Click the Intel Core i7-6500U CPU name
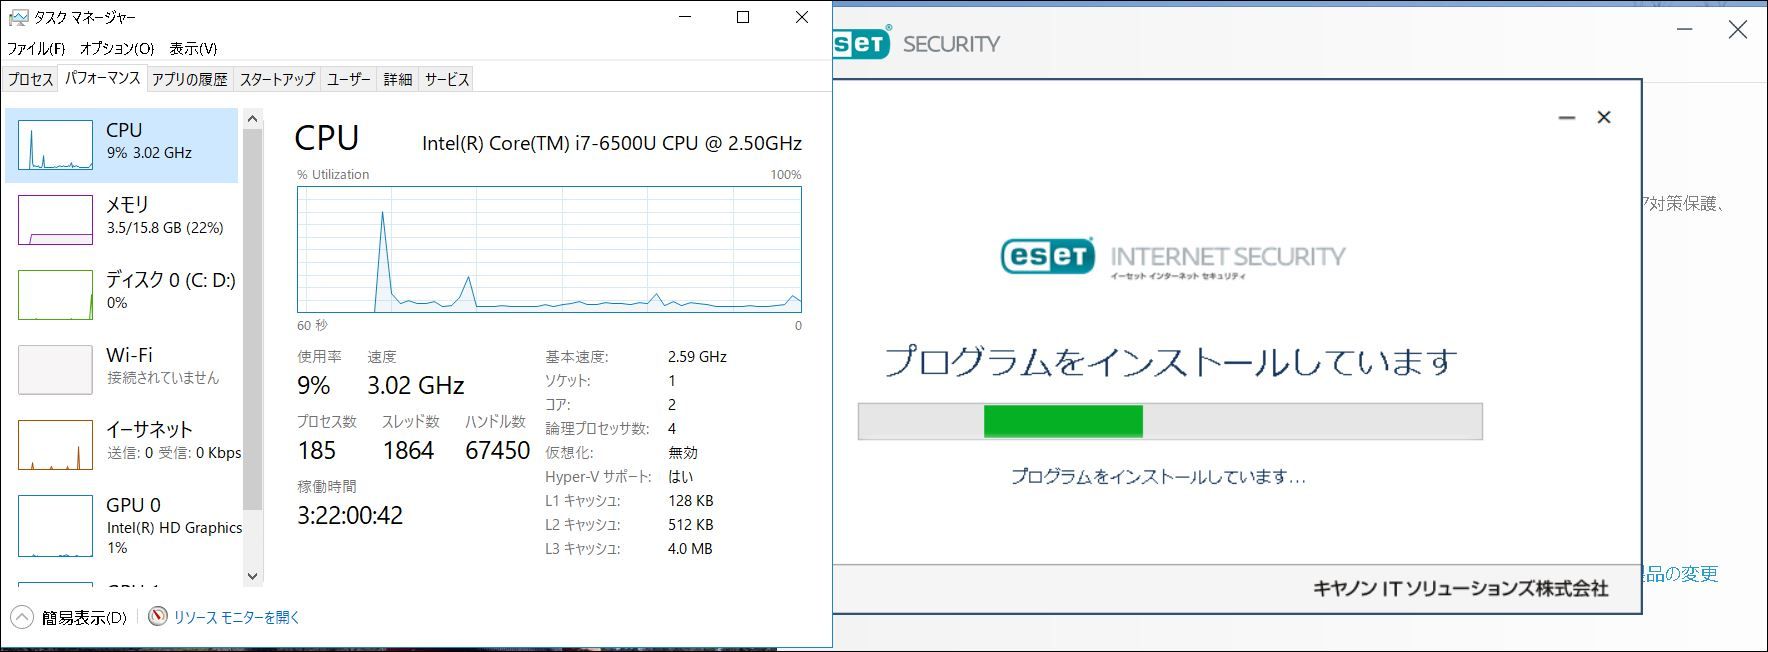 [612, 143]
